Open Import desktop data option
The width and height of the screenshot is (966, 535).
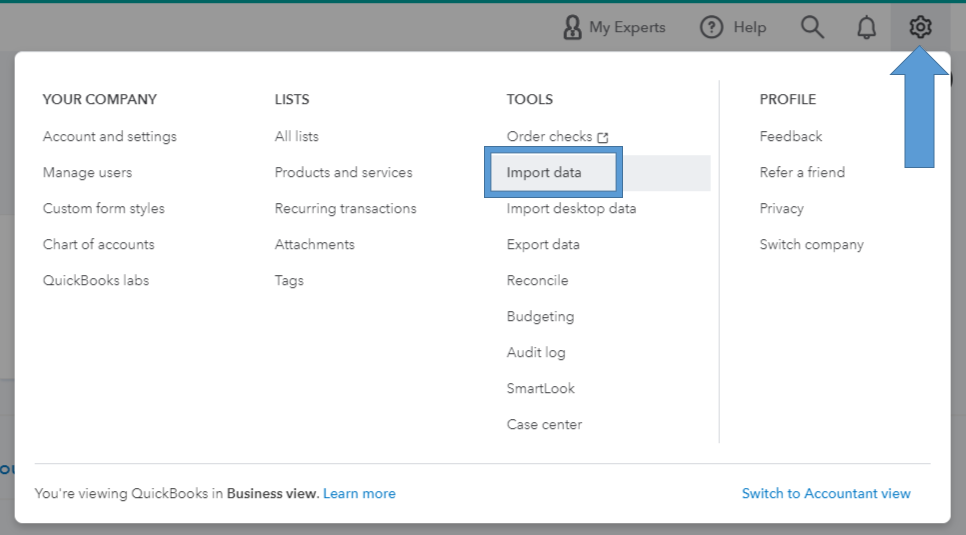pos(571,209)
